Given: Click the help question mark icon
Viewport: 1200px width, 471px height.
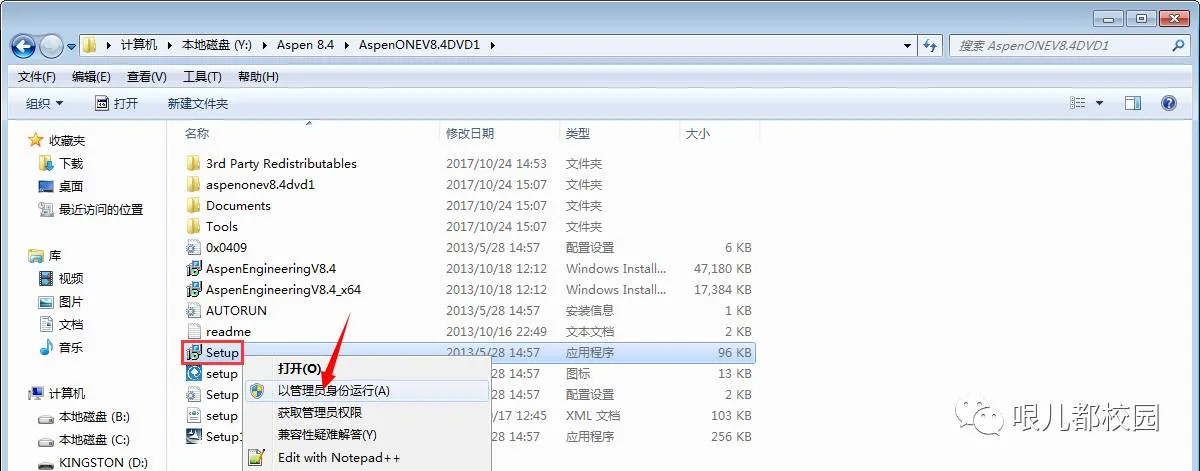Looking at the screenshot, I should tap(1167, 103).
